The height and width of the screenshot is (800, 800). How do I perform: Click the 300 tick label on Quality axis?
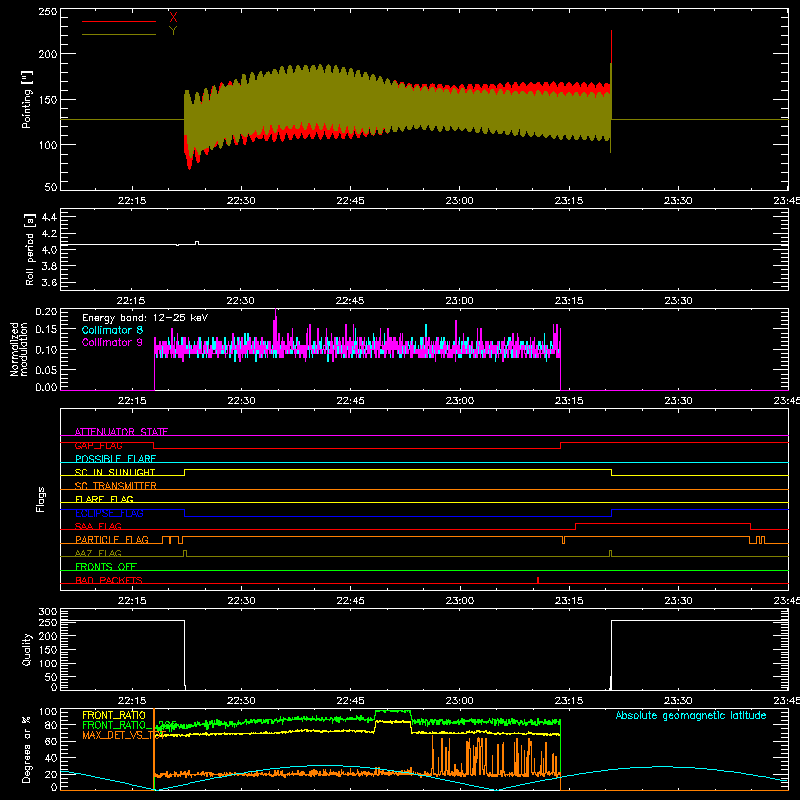pos(48,611)
